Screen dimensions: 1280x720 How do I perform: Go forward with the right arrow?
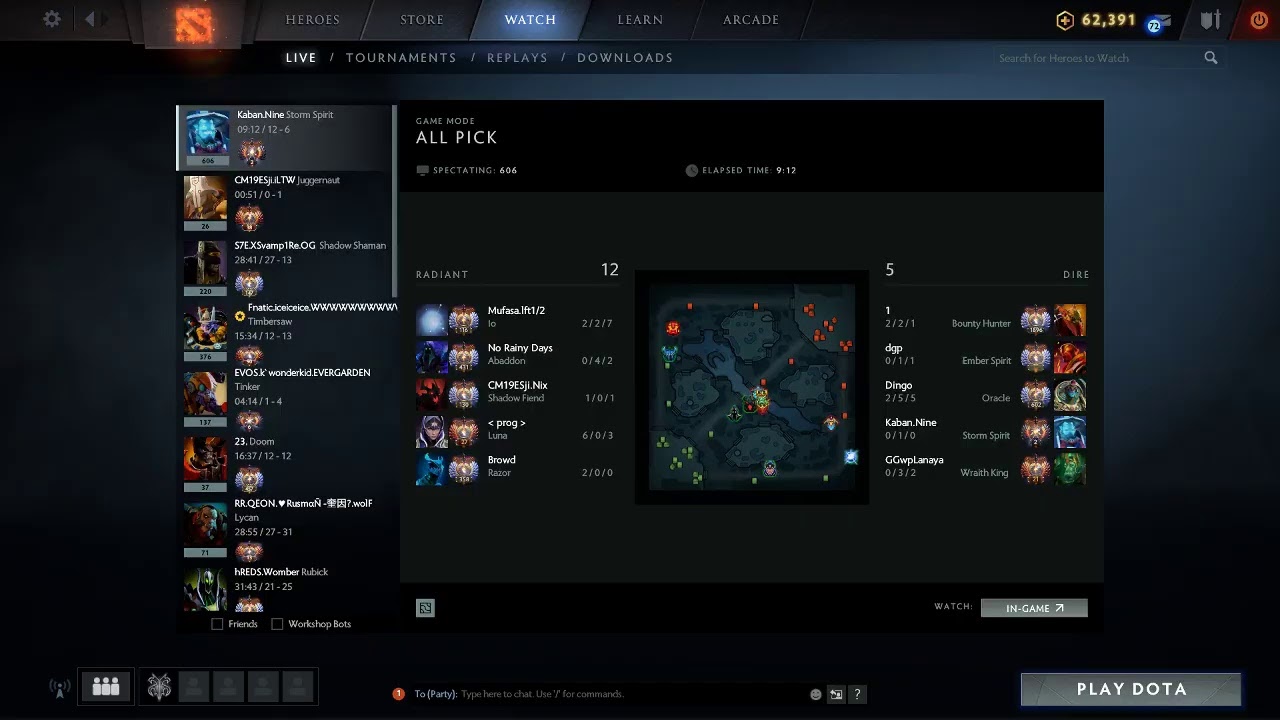tap(106, 19)
